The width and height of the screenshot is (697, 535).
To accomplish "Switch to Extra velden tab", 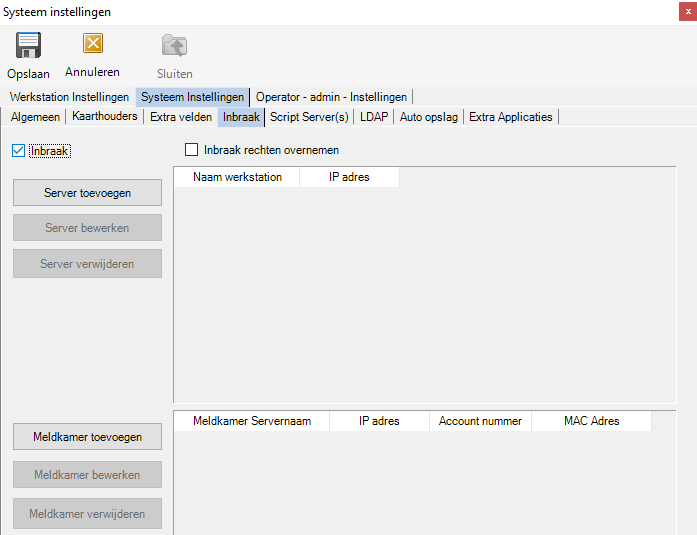I will (181, 117).
